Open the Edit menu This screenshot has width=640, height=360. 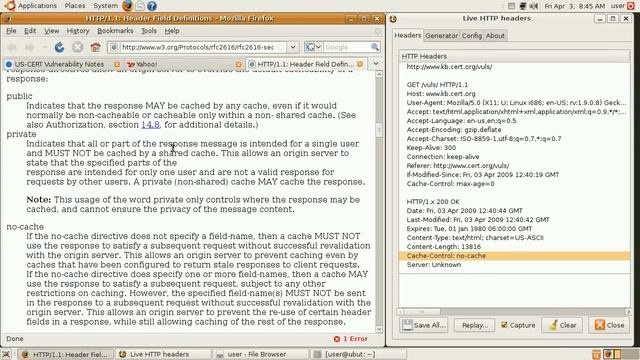pyautogui.click(x=30, y=31)
